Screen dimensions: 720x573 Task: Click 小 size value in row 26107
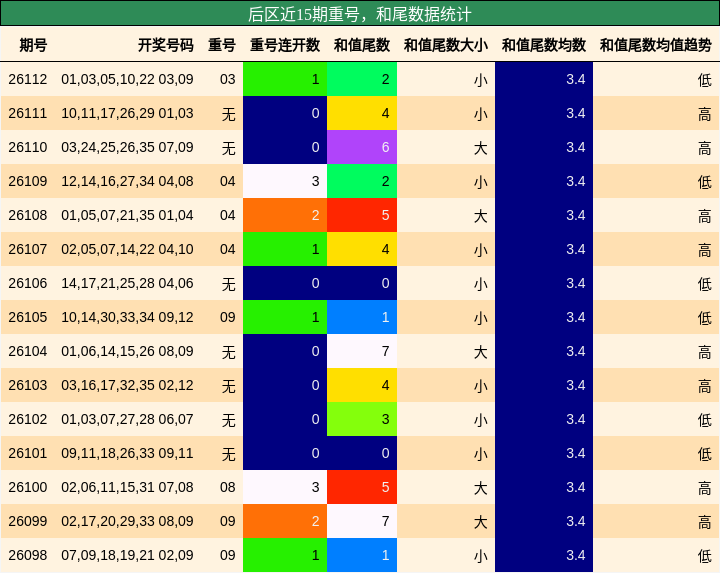[x=481, y=250]
